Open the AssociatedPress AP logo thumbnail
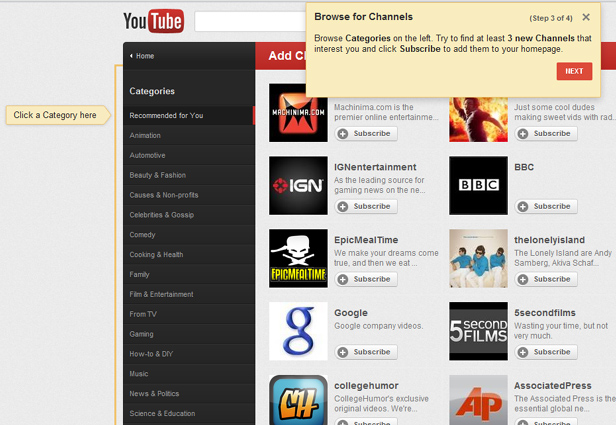The image size is (616, 425). pyautogui.click(x=478, y=400)
